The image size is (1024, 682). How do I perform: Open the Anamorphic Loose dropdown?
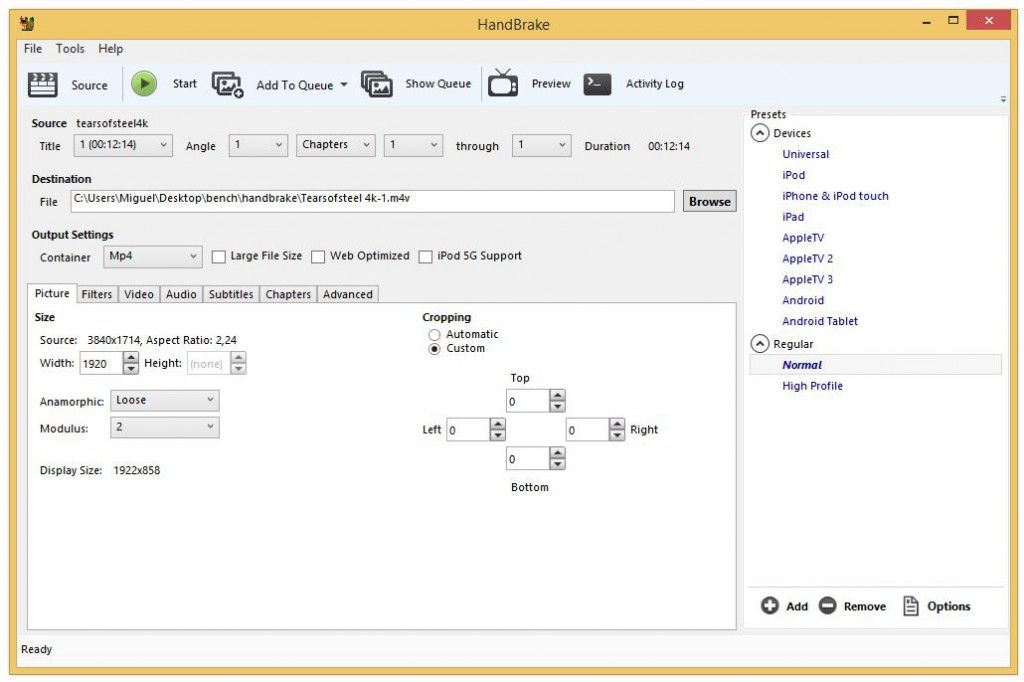(x=165, y=400)
